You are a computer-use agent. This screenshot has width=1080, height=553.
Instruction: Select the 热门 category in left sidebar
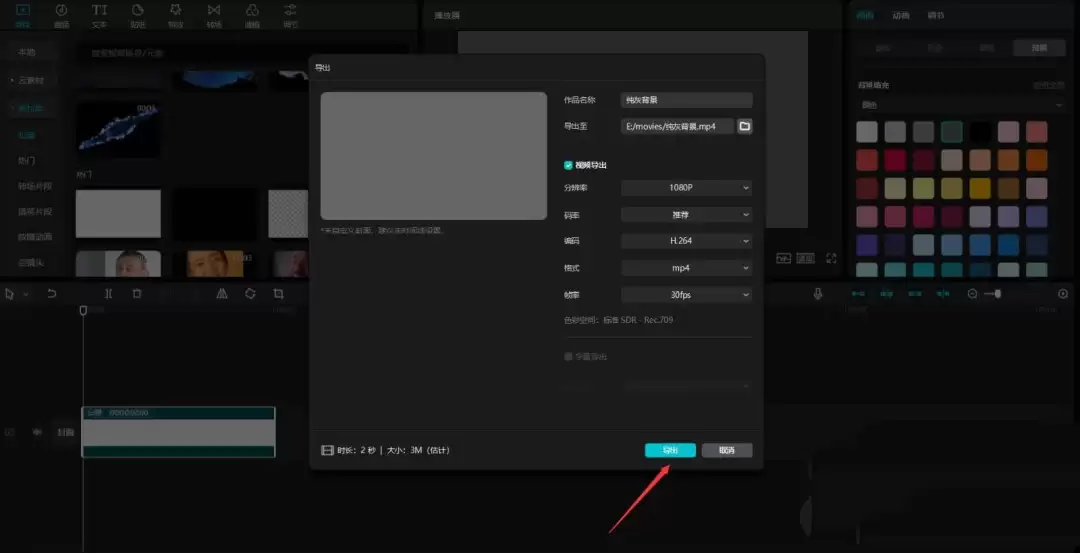[x=27, y=160]
